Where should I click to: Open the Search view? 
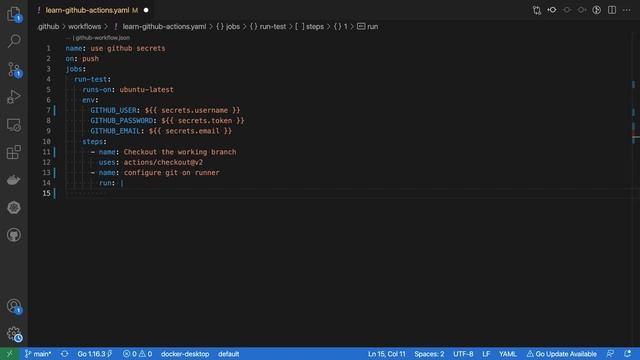(14, 41)
